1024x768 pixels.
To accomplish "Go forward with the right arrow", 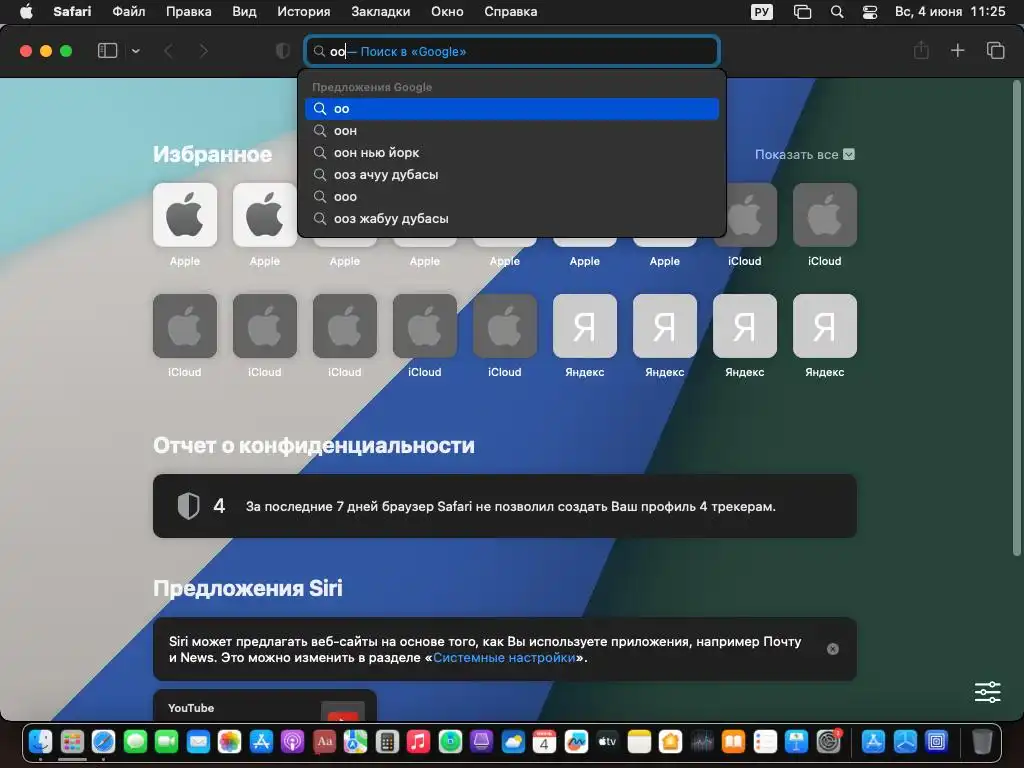I will tap(204, 51).
